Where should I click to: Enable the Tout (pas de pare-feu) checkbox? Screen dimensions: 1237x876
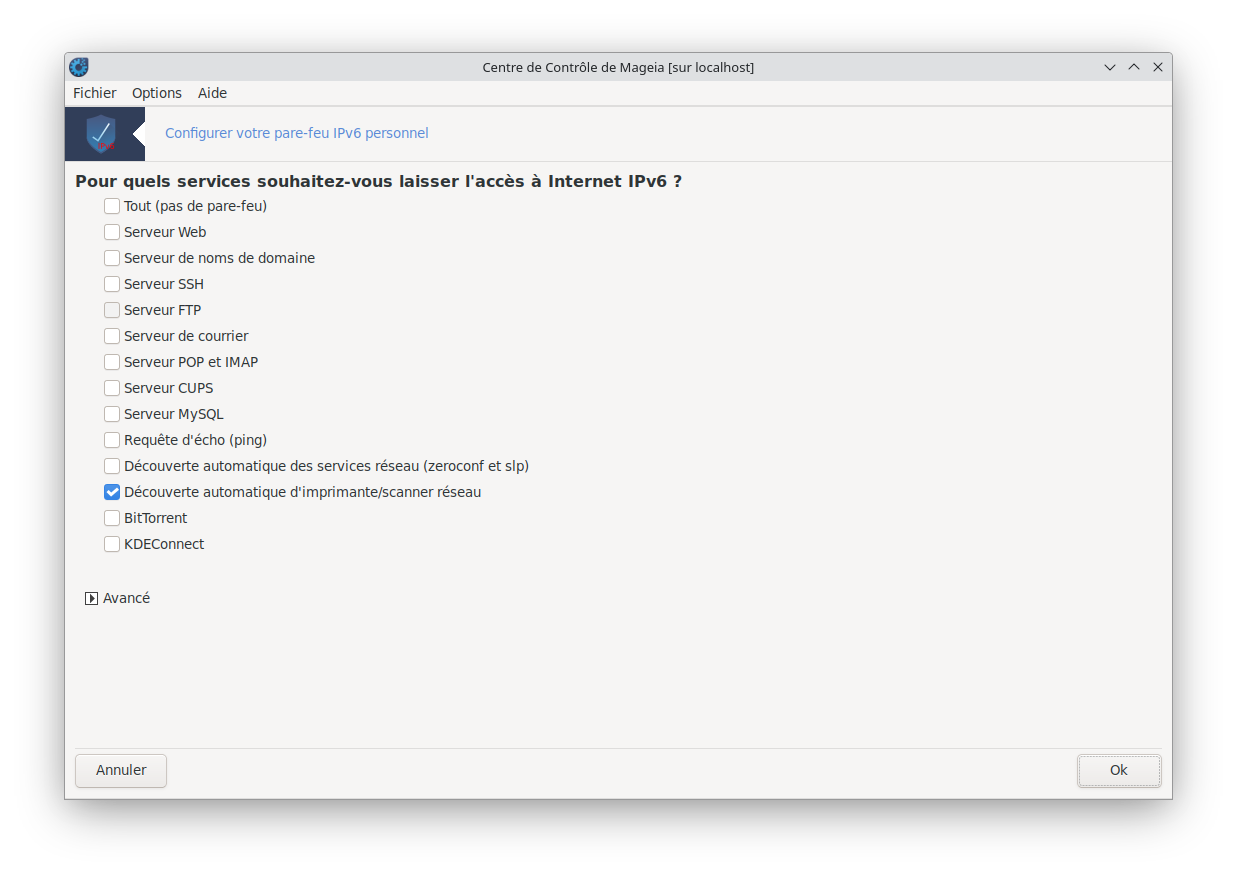[112, 206]
